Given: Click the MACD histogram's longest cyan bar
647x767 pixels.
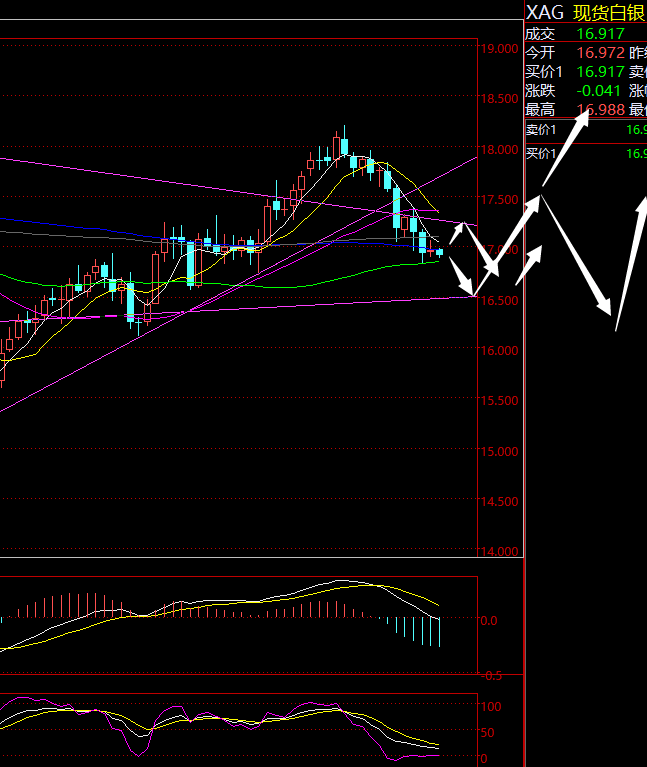Looking at the screenshot, I should pos(440,632).
